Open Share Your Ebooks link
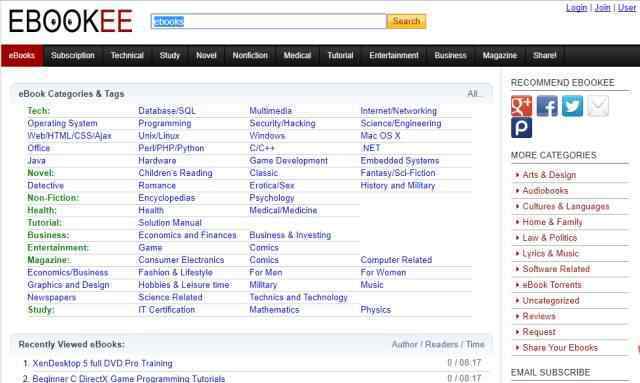Image resolution: width=640 pixels, height=383 pixels. (560, 347)
